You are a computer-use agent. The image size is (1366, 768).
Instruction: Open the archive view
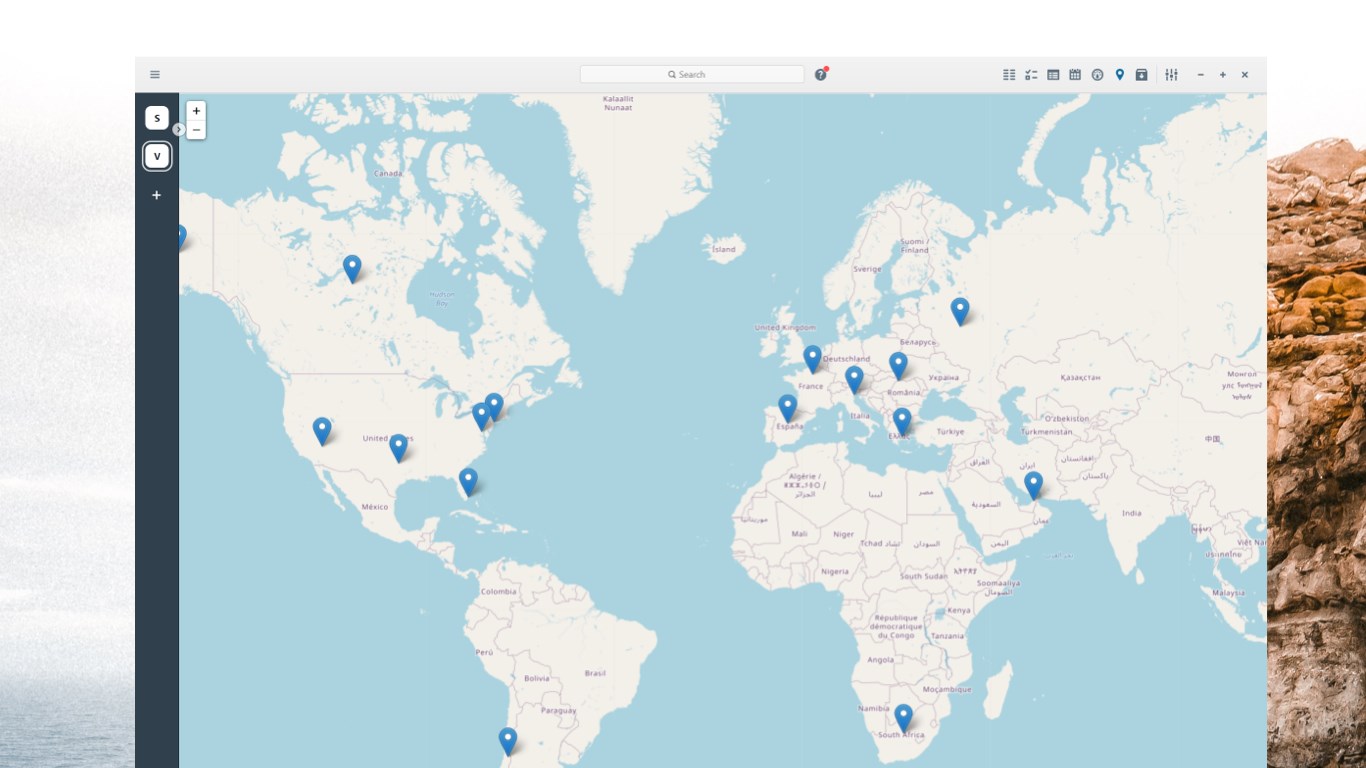tap(1141, 75)
